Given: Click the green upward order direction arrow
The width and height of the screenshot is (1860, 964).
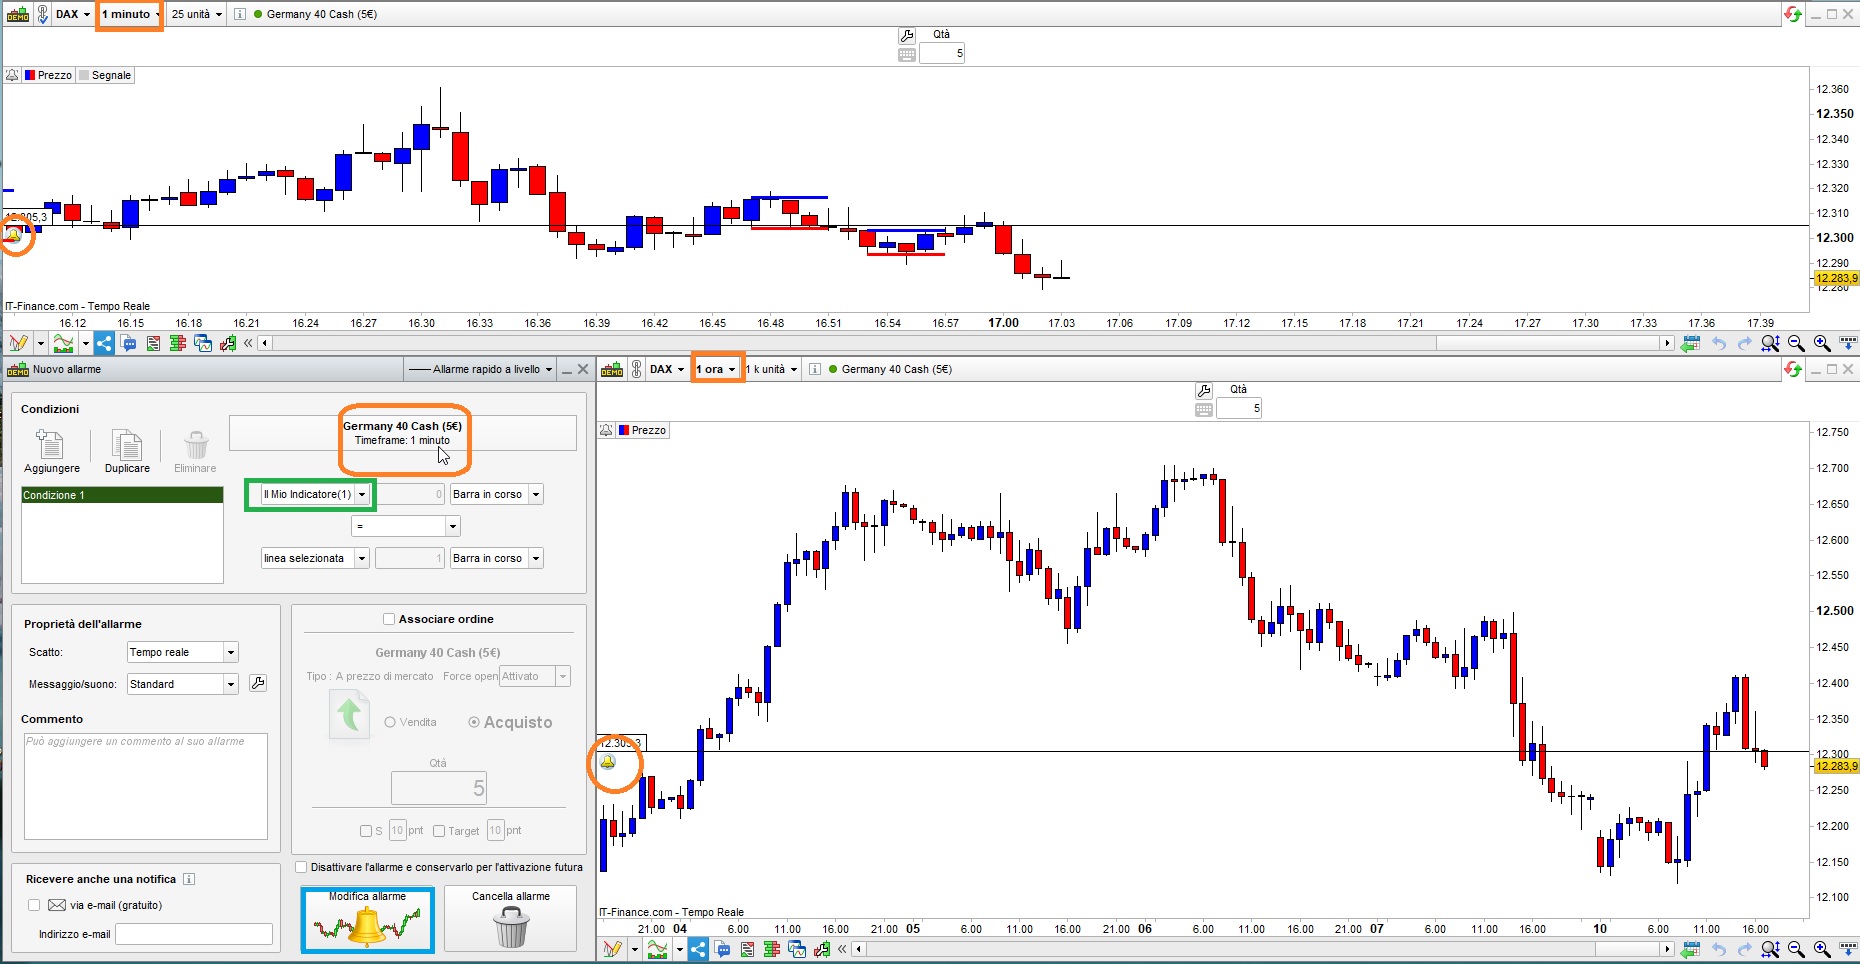Looking at the screenshot, I should click(349, 715).
